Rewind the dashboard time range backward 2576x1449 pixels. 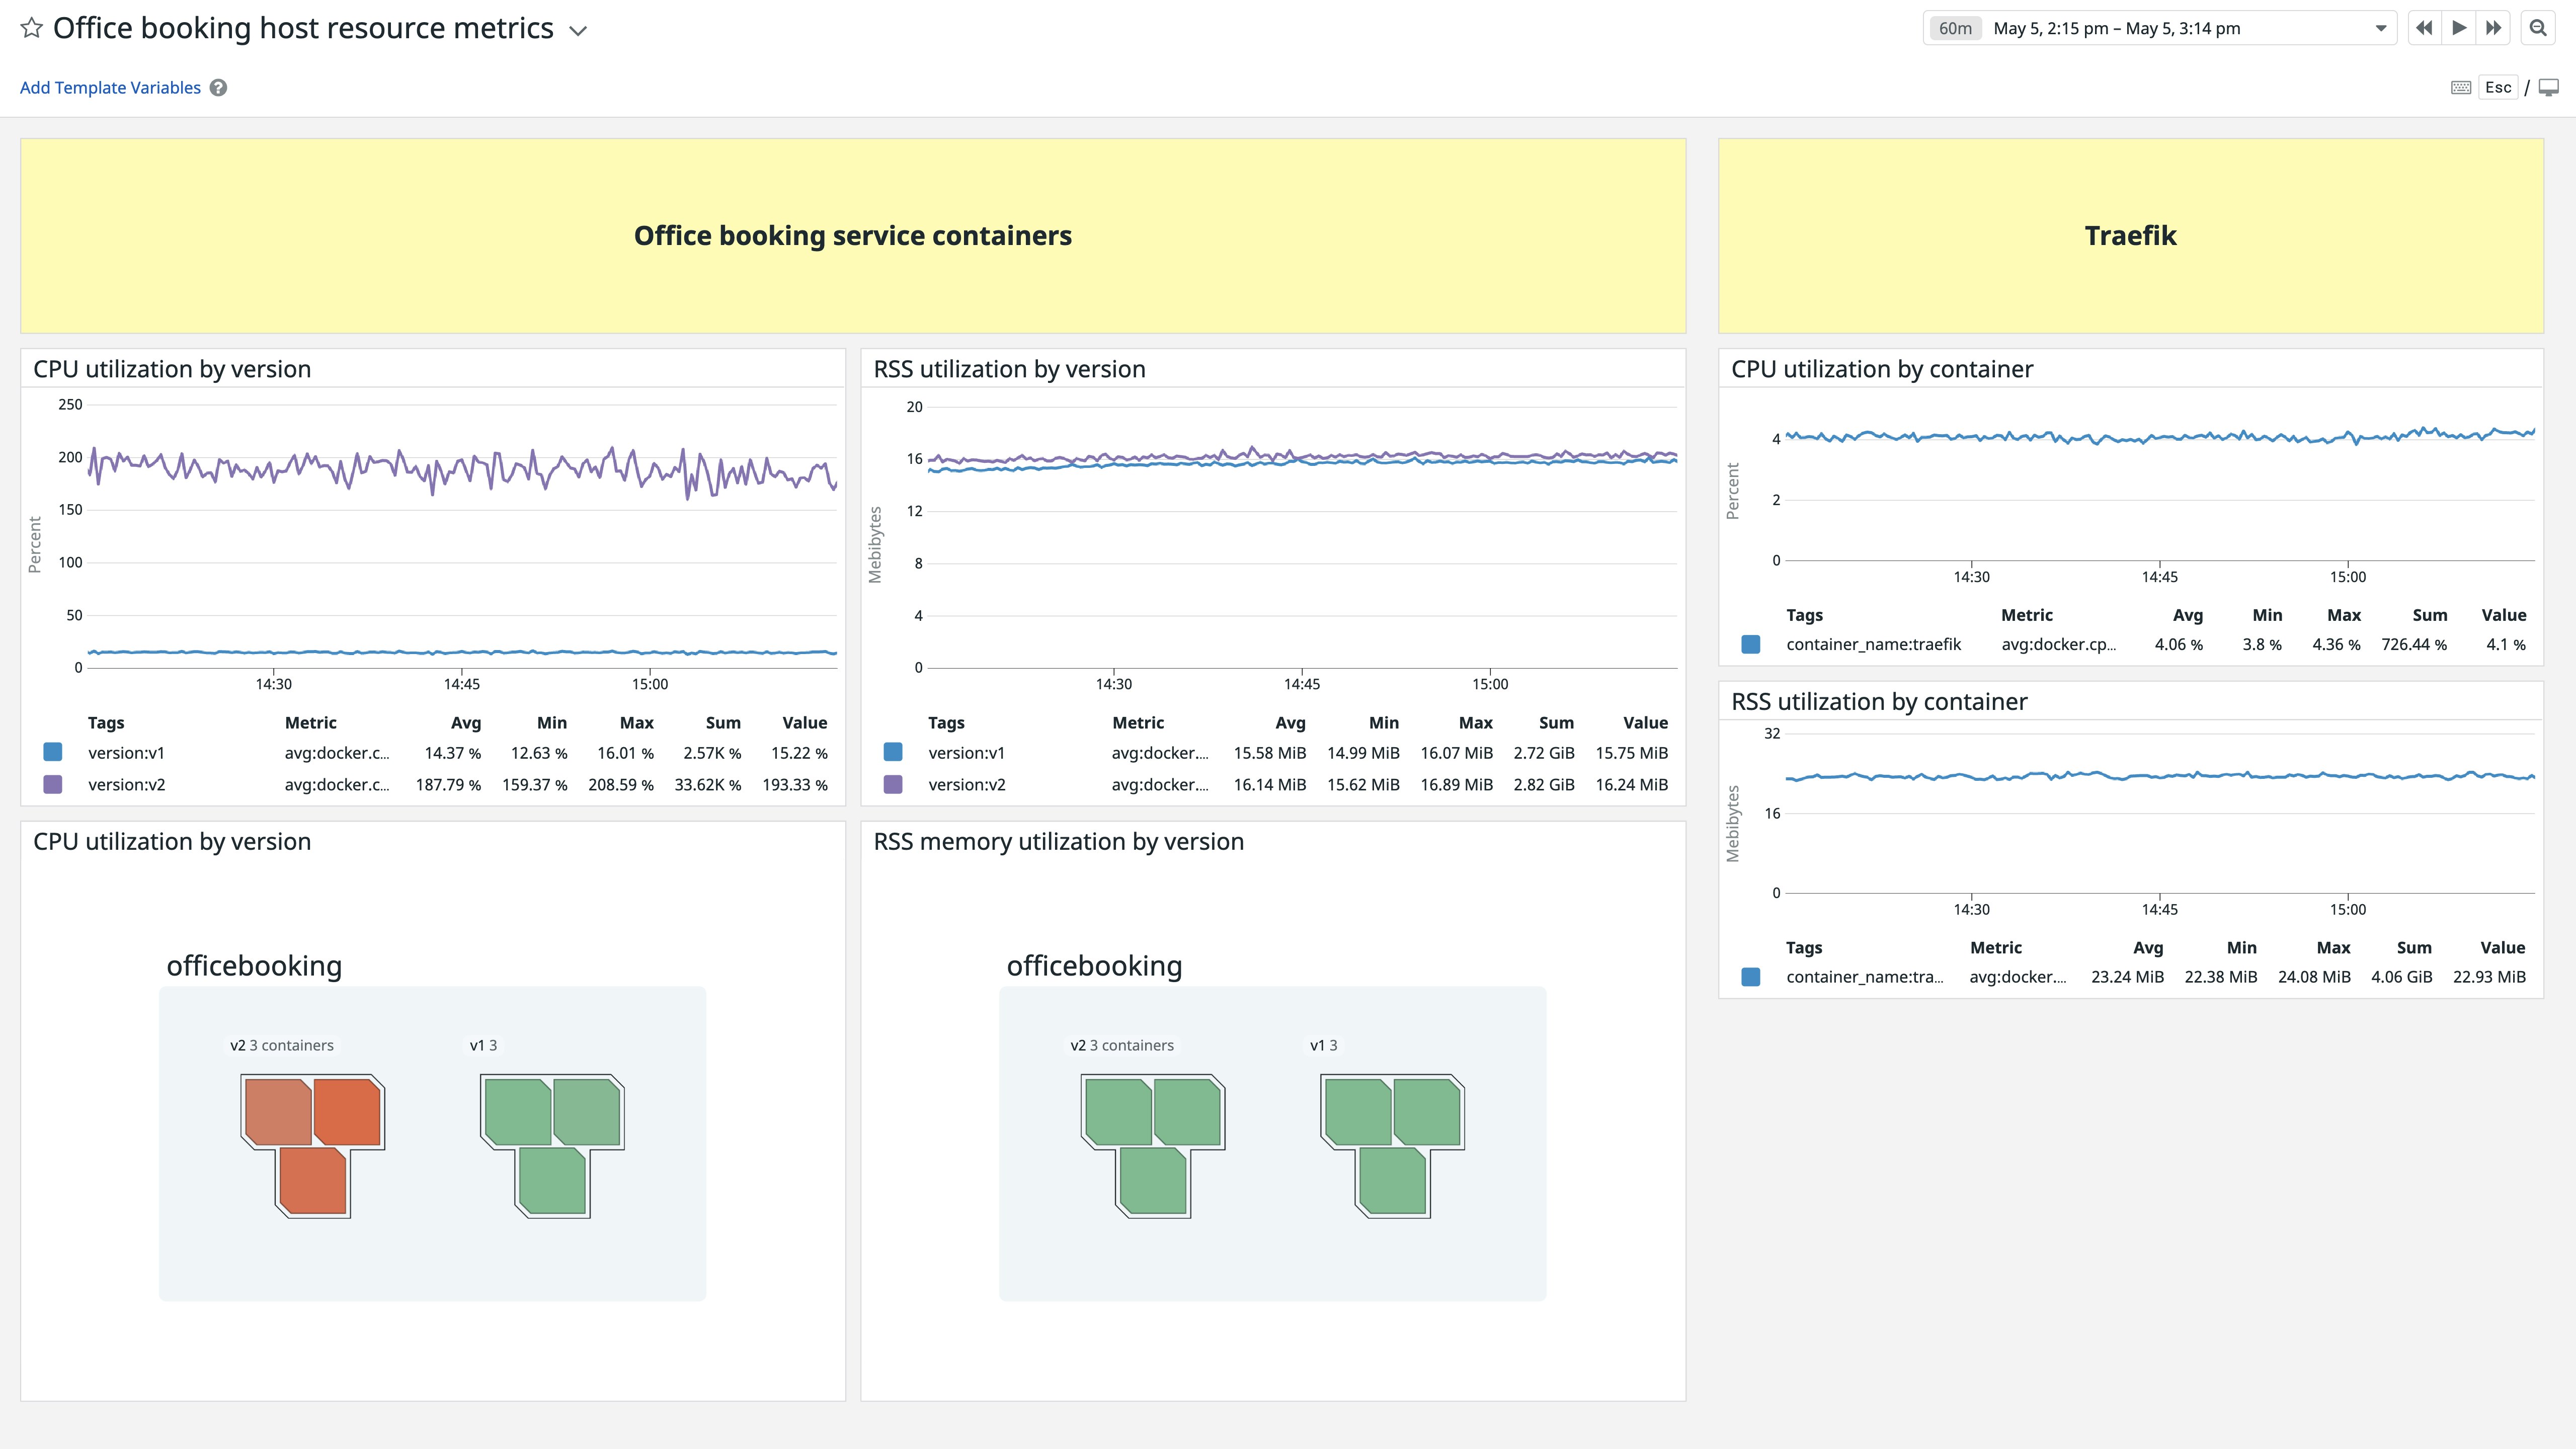(x=2424, y=28)
